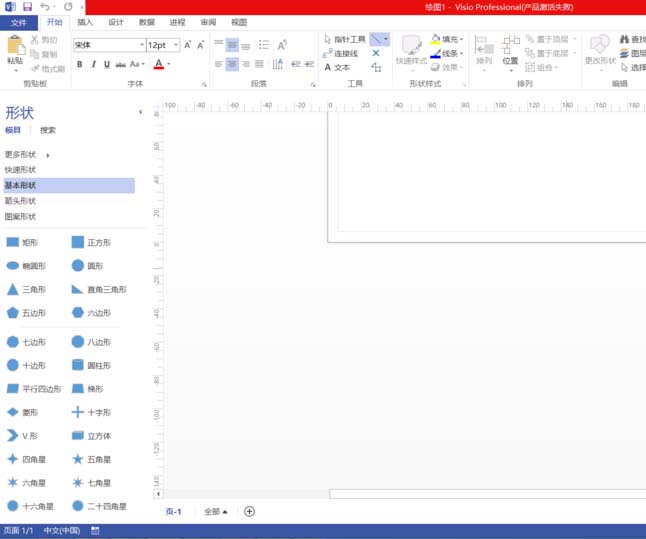This screenshot has height=539, width=646.
Task: Copy selection with 复制
Action: tap(44, 54)
